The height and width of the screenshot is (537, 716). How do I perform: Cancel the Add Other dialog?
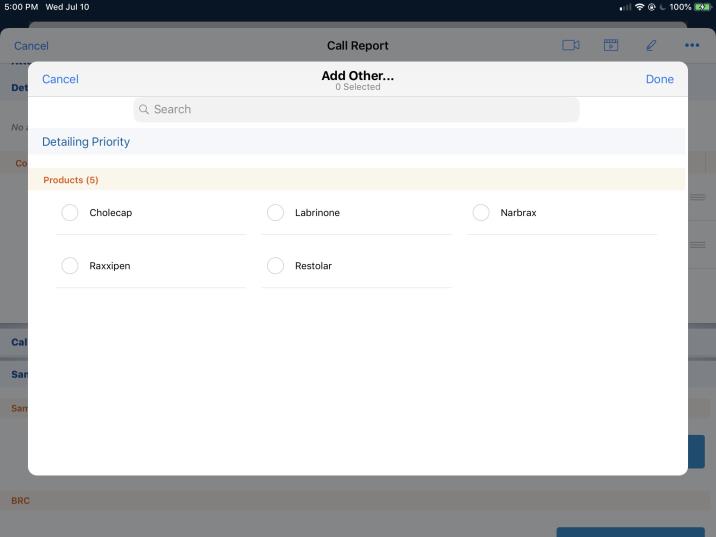(x=60, y=79)
